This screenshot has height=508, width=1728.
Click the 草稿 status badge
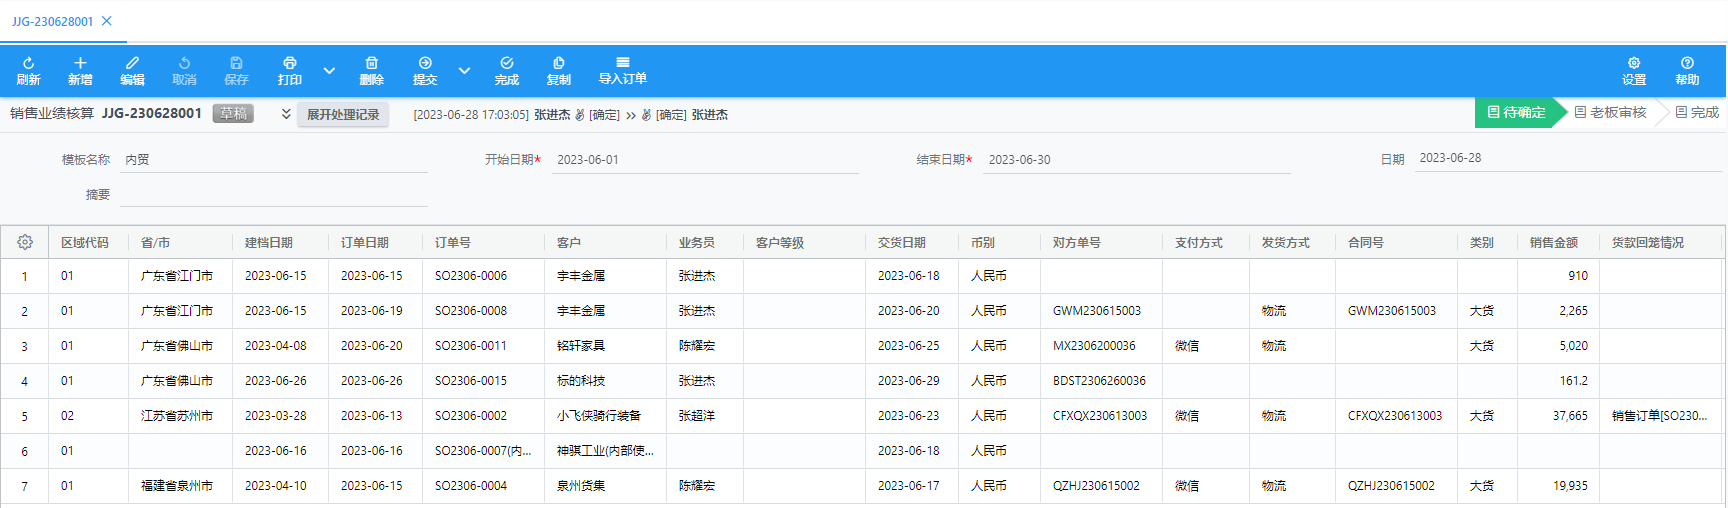pos(233,114)
